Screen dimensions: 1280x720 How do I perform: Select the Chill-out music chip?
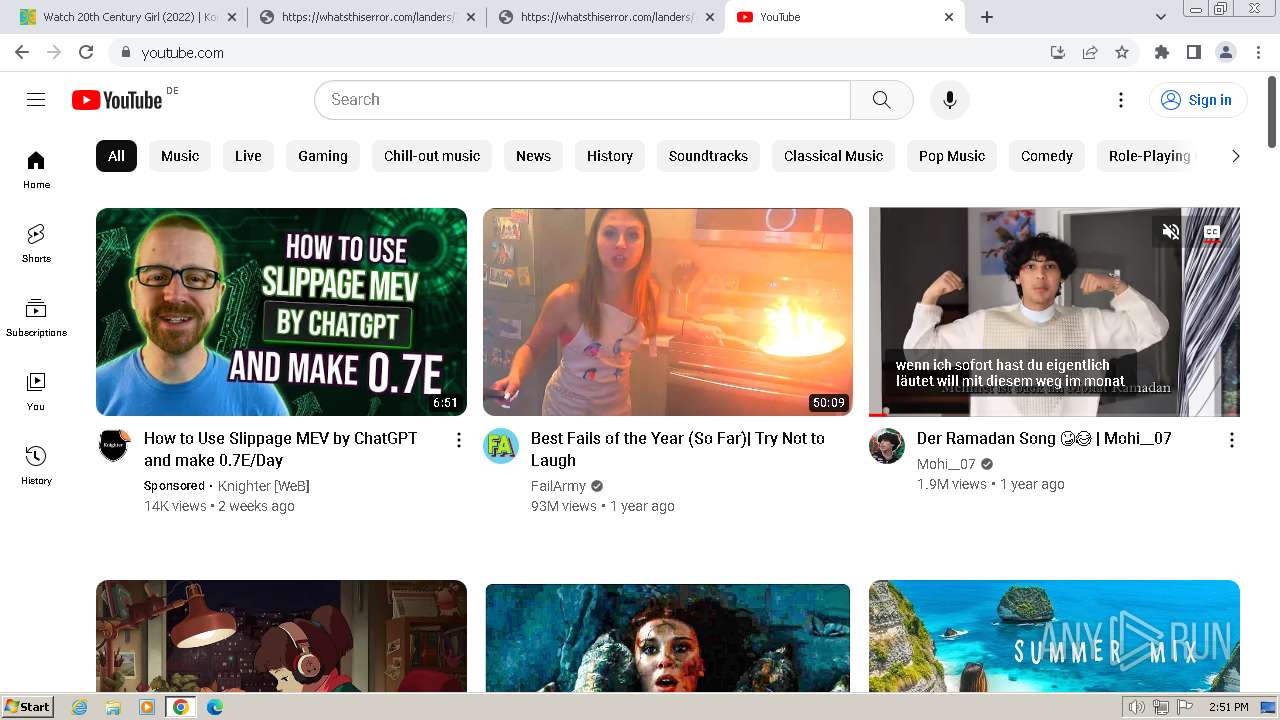[x=432, y=156]
